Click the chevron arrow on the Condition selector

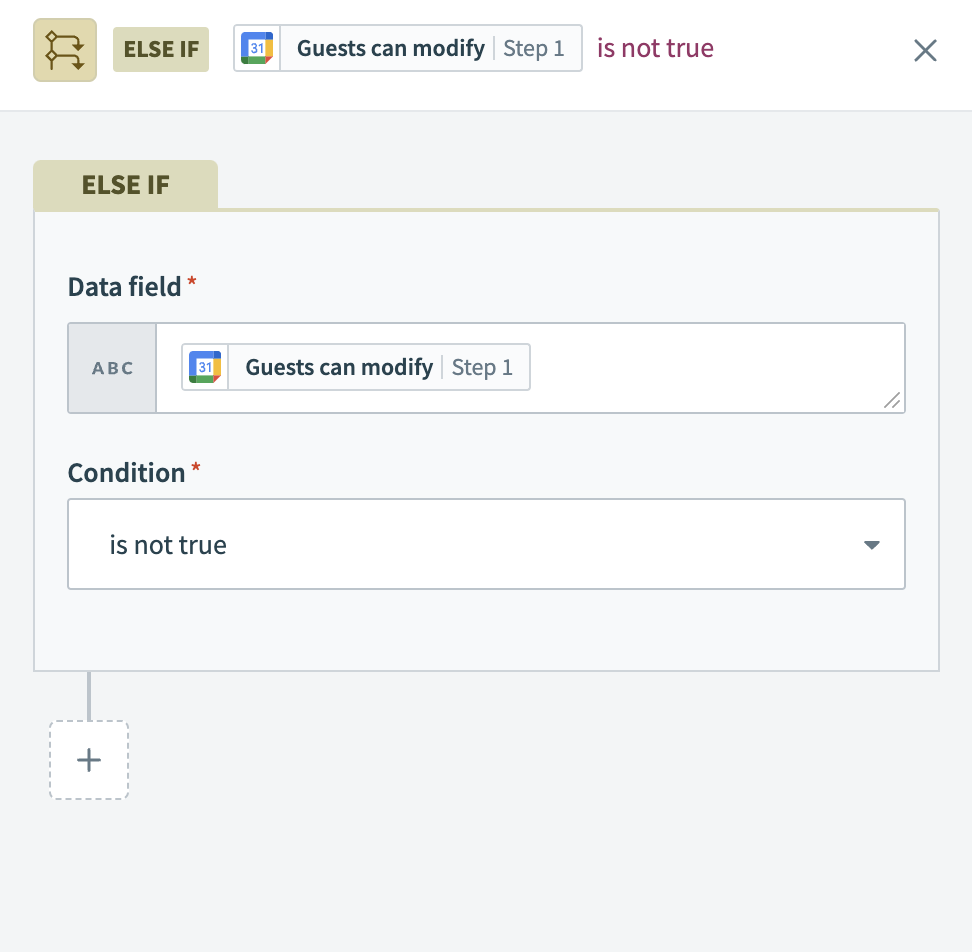pos(871,544)
